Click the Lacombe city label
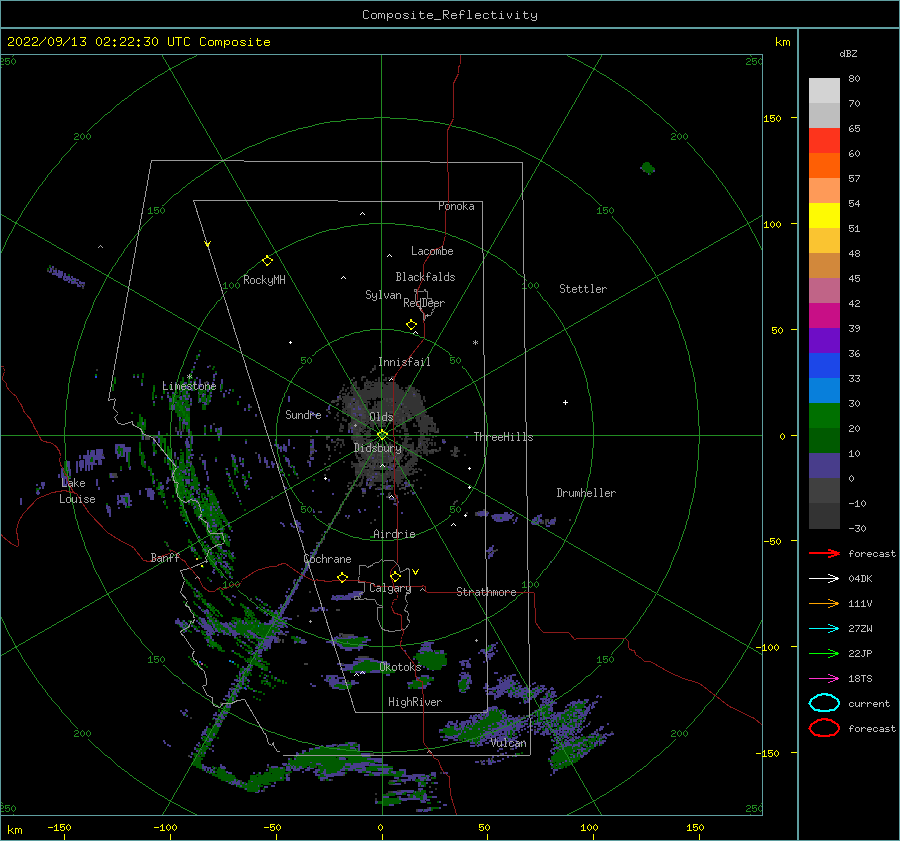Viewport: 900px width, 841px height. click(x=432, y=251)
